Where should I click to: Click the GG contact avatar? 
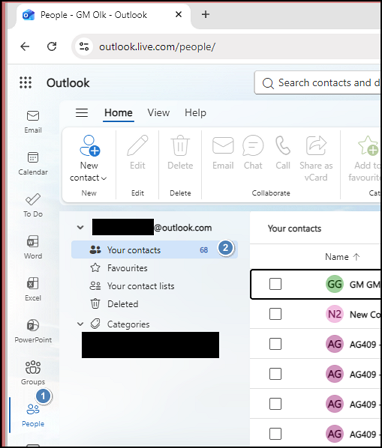click(334, 284)
